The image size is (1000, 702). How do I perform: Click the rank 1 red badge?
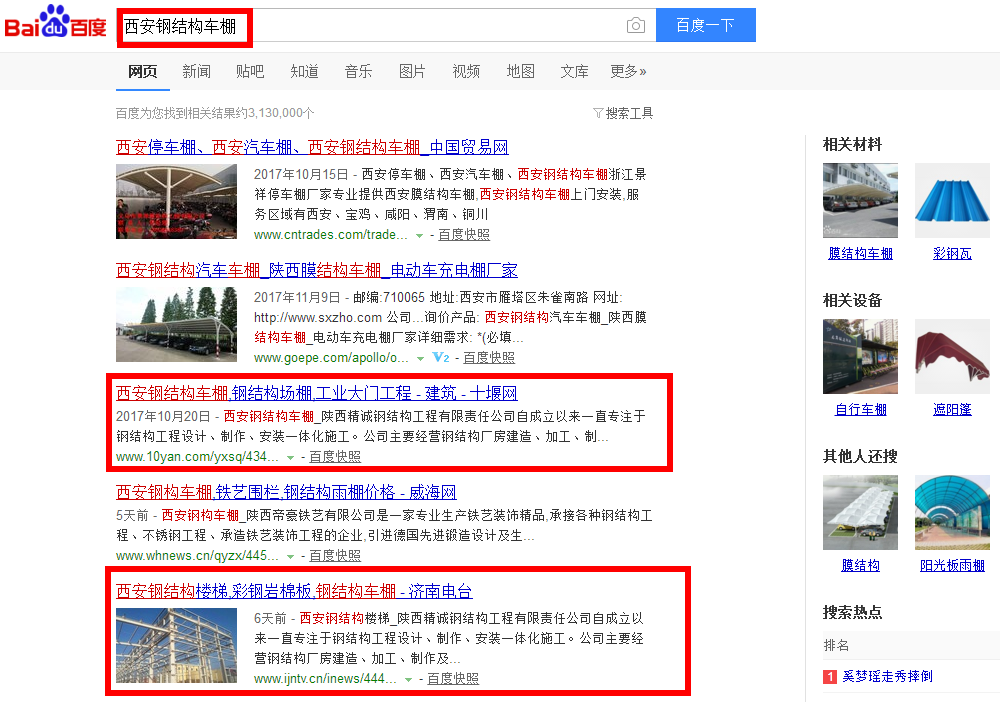click(830, 676)
